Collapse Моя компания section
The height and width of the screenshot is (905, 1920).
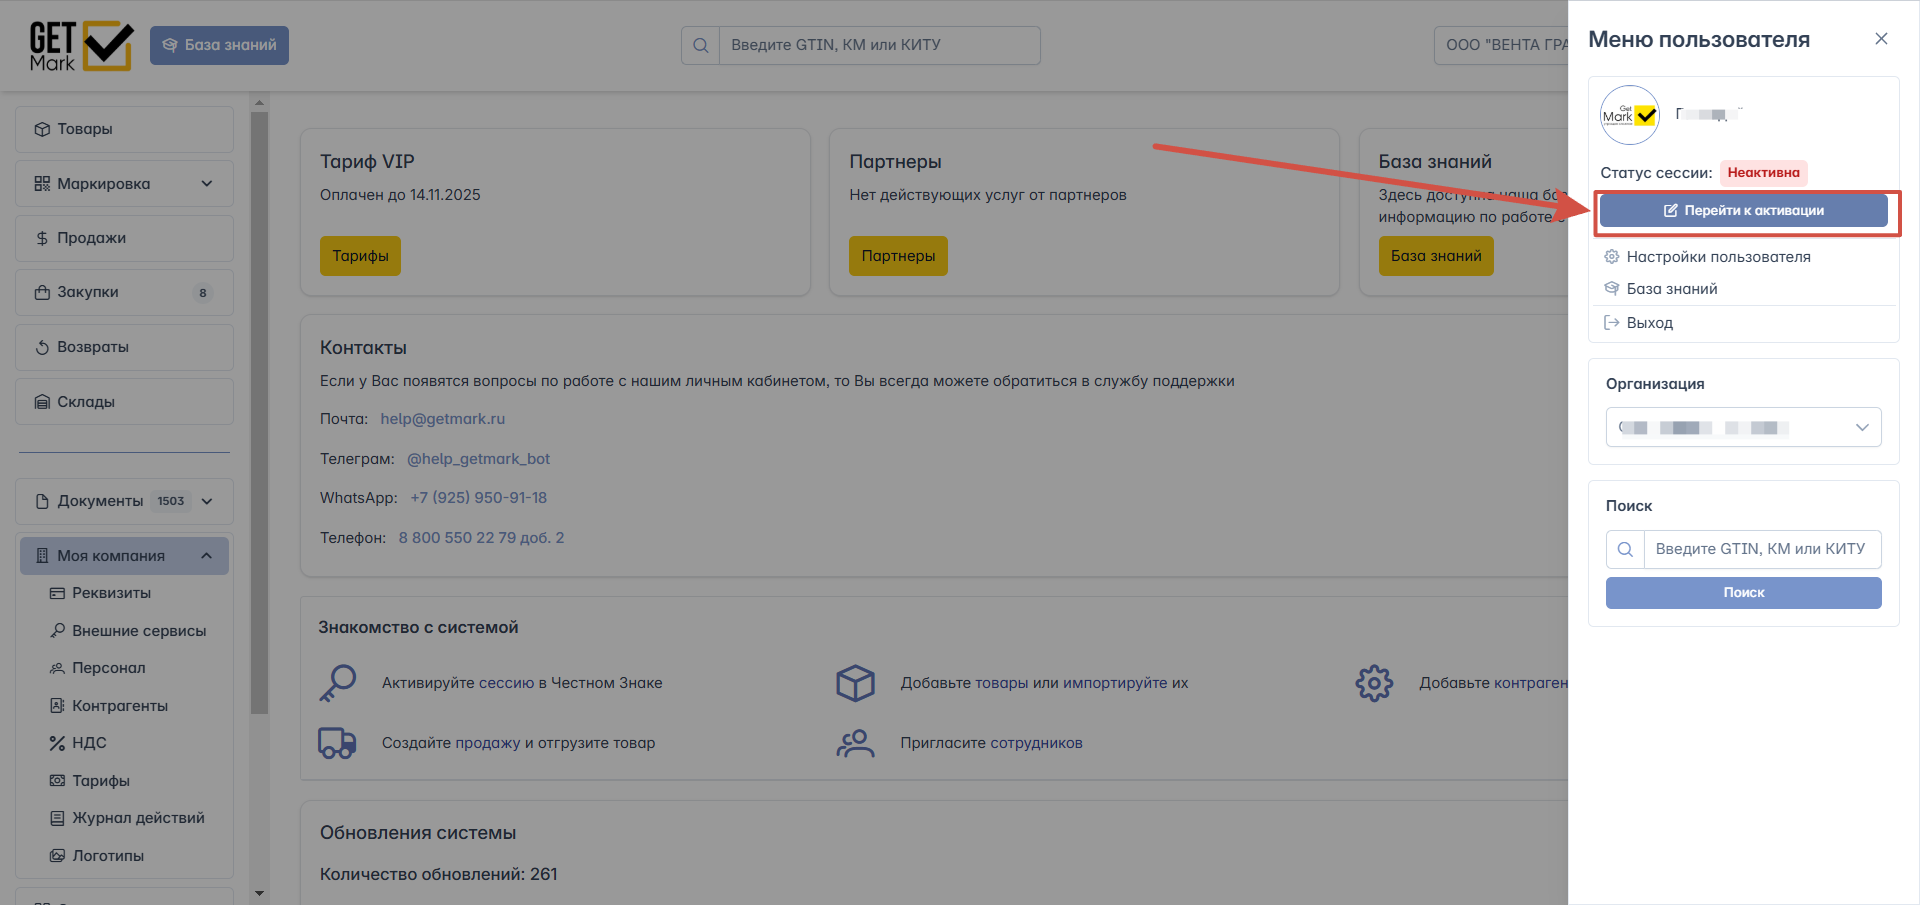124,556
